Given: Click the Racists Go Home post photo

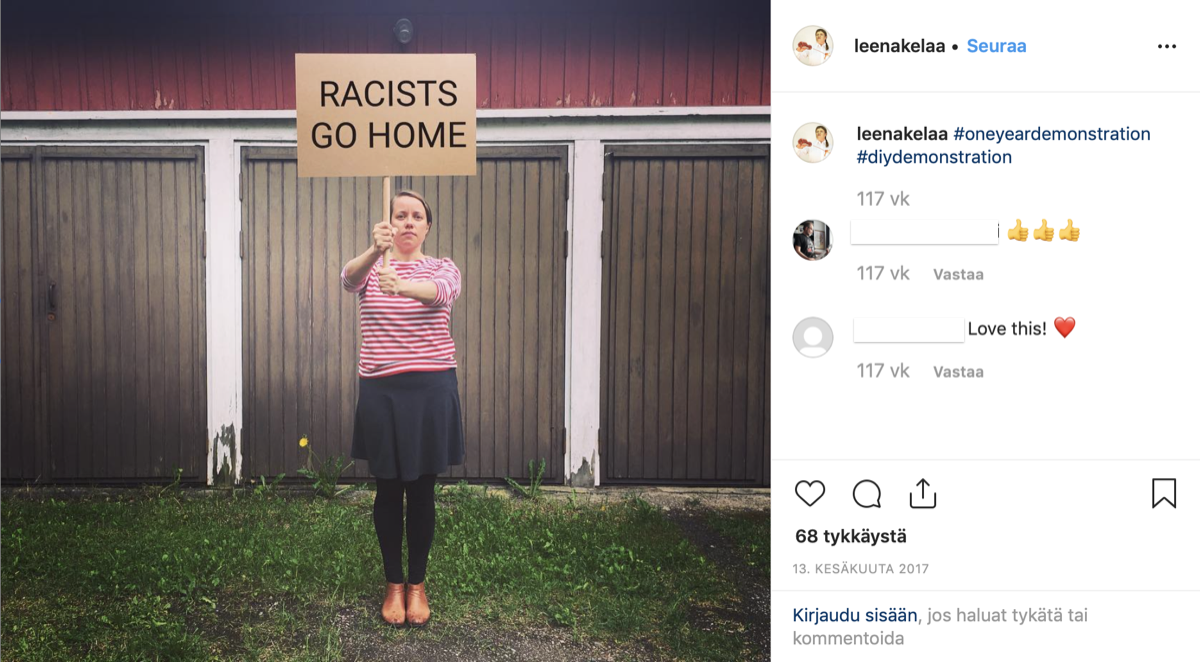Looking at the screenshot, I should pyautogui.click(x=385, y=331).
